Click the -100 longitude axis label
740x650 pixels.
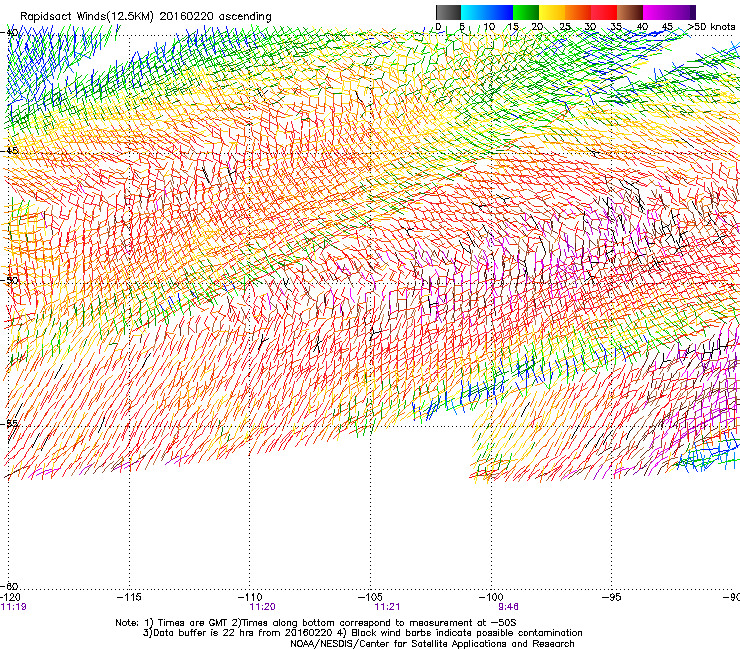[491, 597]
